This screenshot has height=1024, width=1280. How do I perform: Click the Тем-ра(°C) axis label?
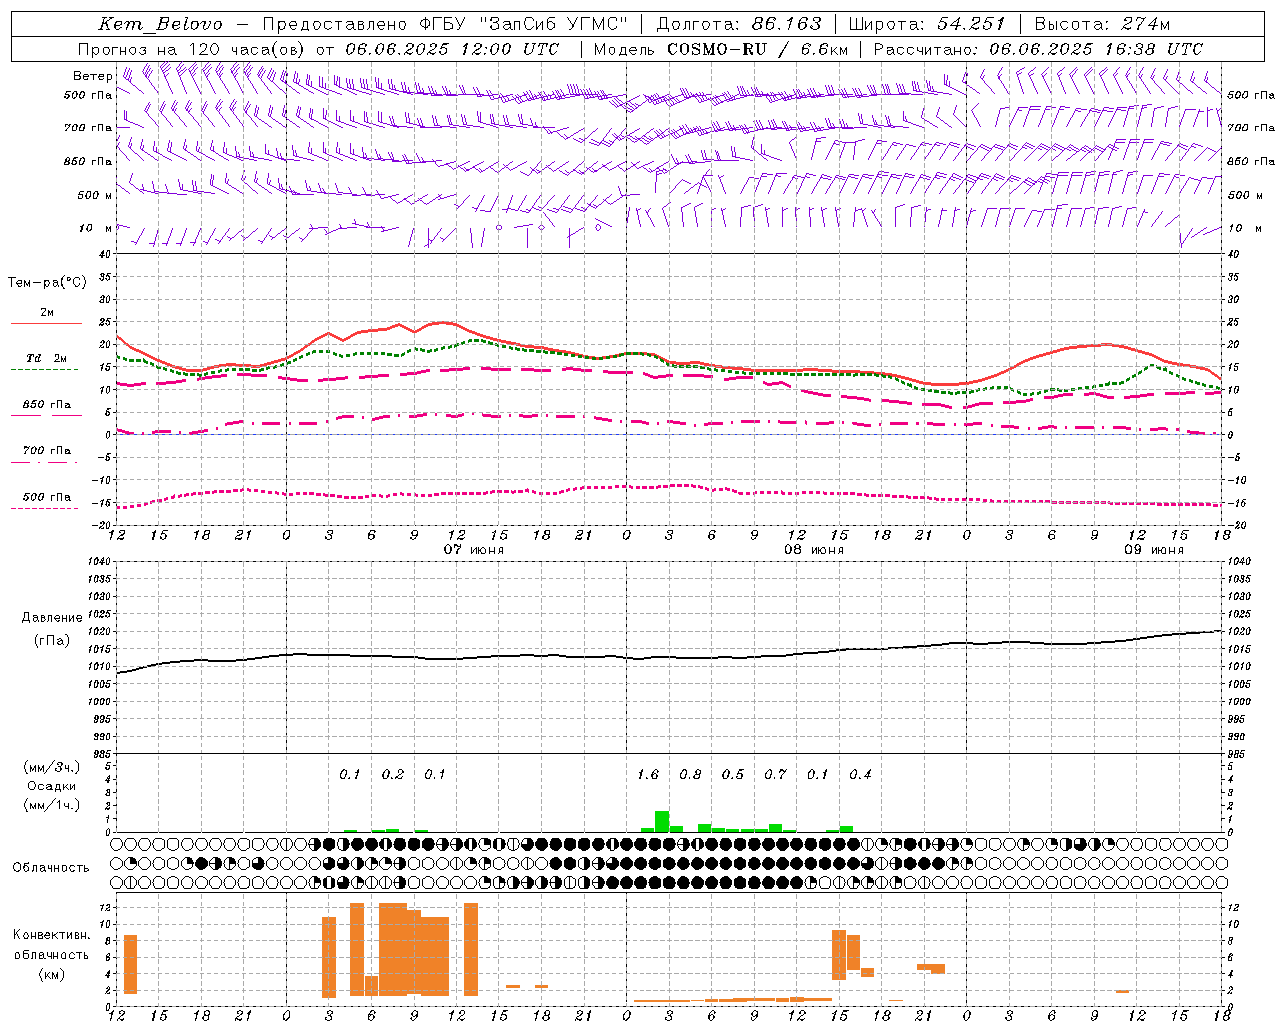47,283
